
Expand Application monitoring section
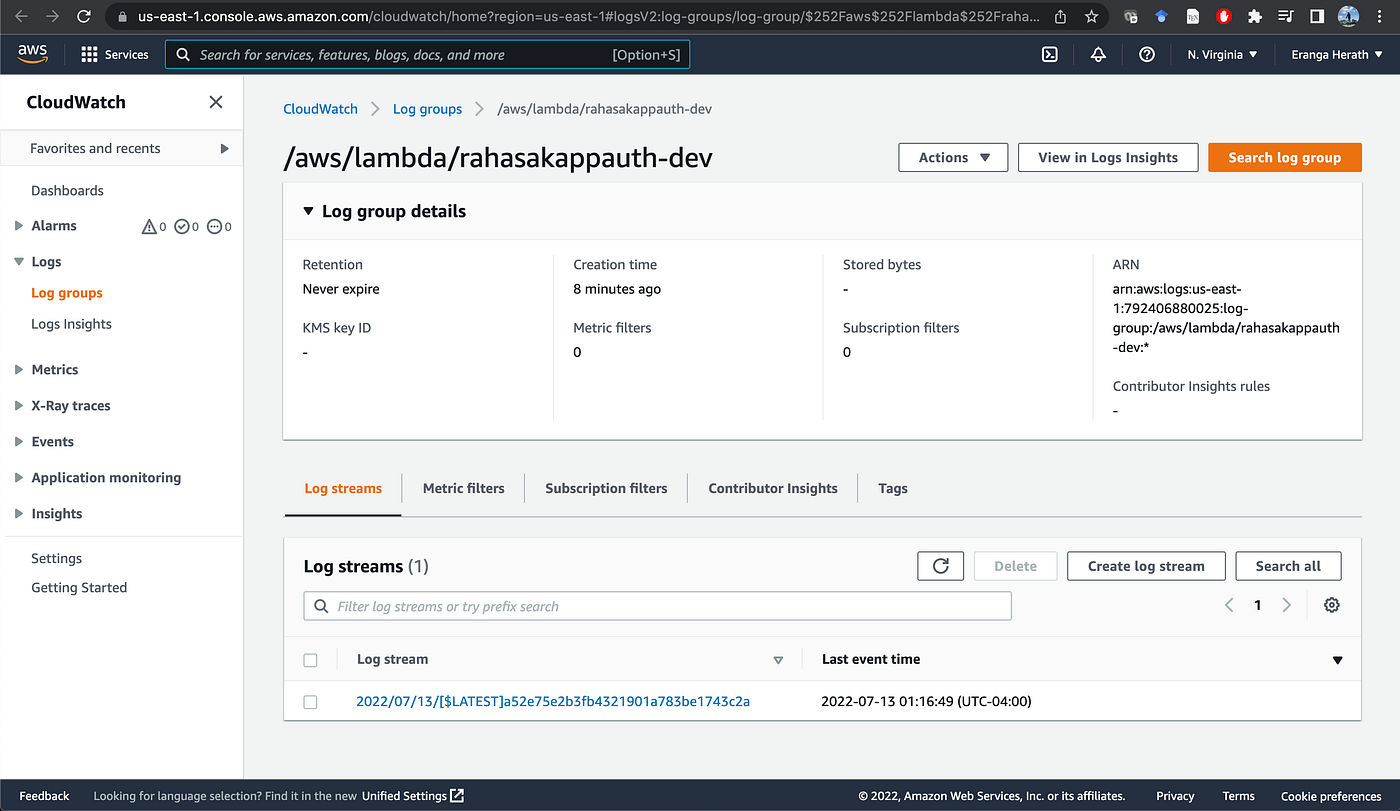point(19,478)
